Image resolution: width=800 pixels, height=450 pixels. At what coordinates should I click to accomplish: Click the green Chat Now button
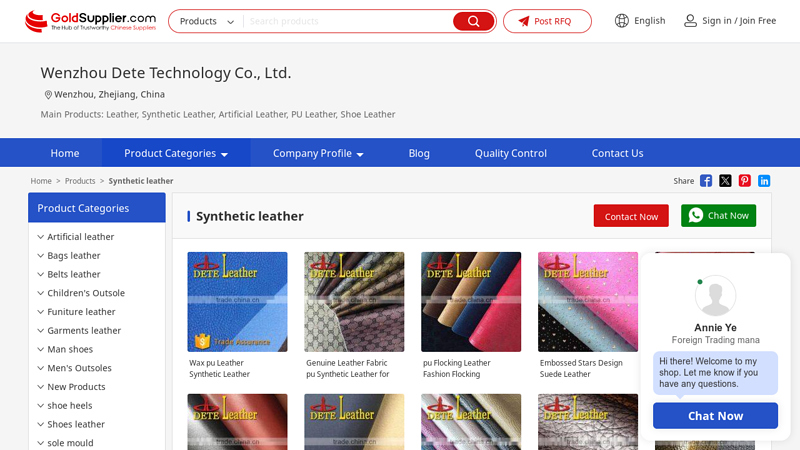(718, 215)
